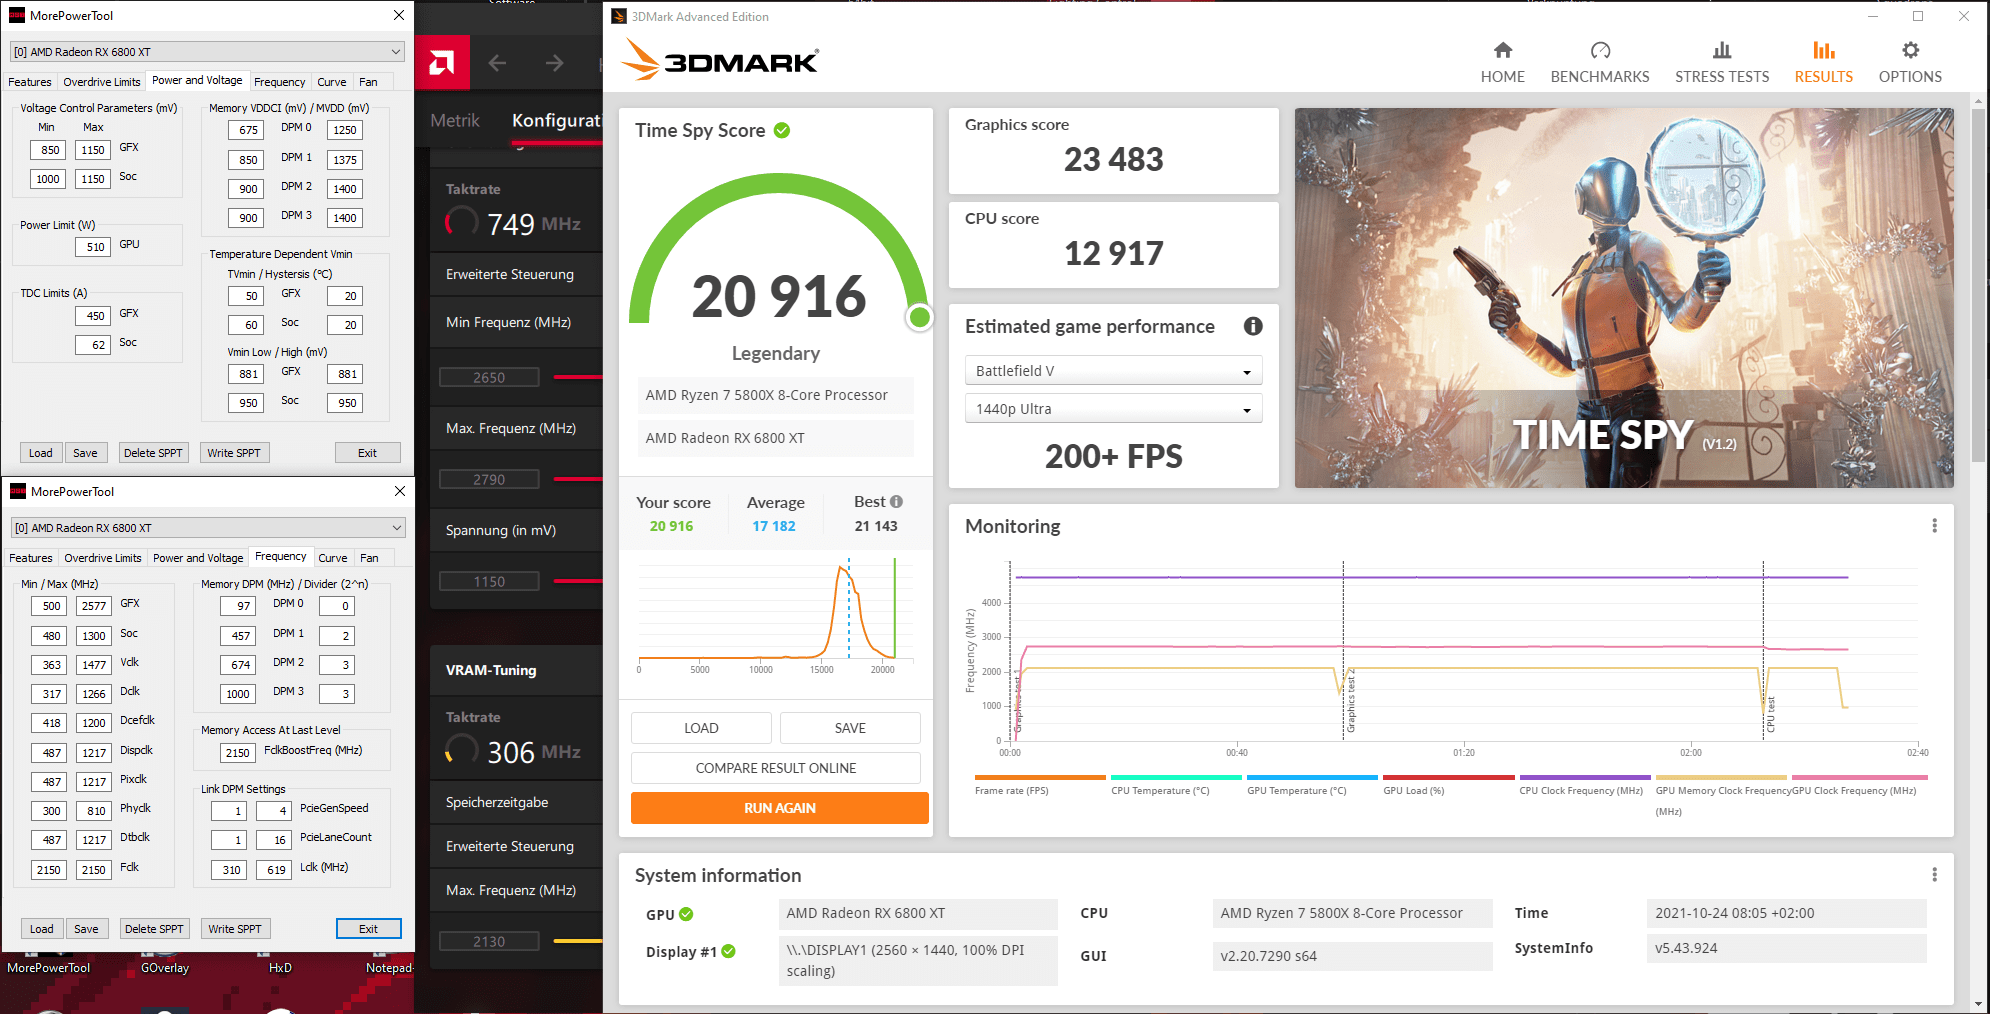Viewport: 1990px width, 1014px height.
Task: Click the green check next to Display #1
Action: (728, 951)
